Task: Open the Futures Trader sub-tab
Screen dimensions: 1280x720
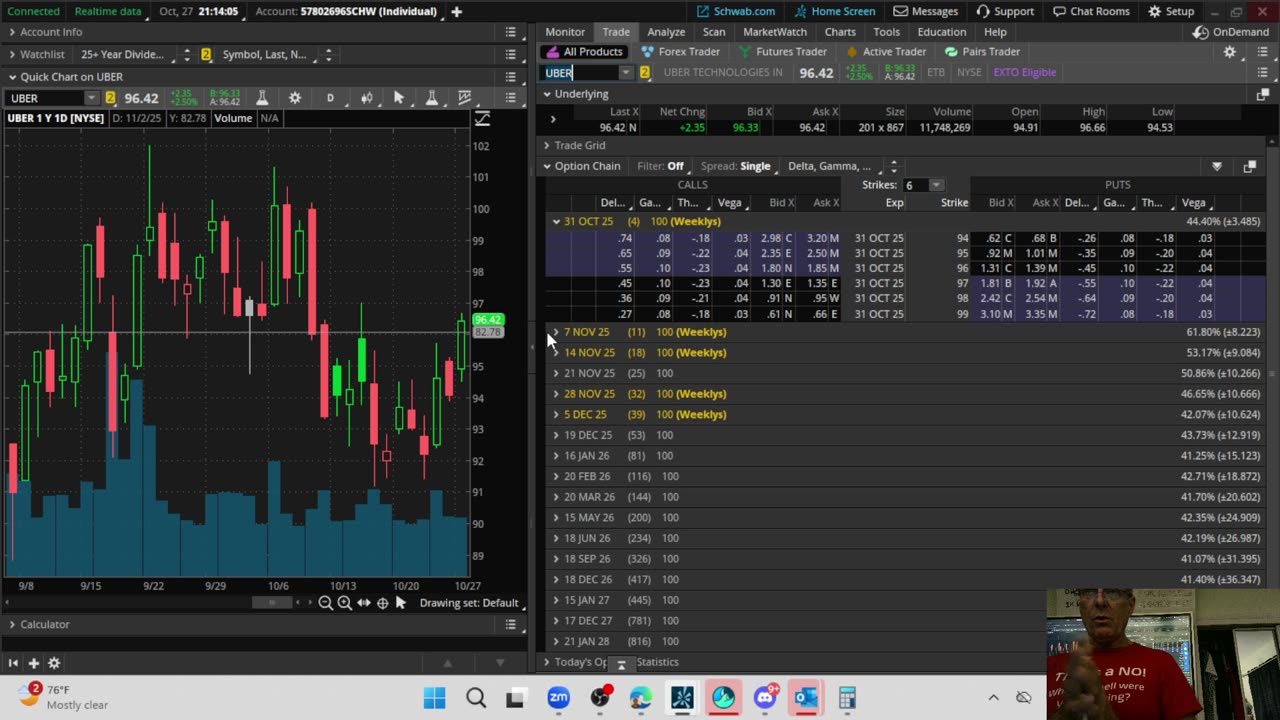Action: (783, 52)
